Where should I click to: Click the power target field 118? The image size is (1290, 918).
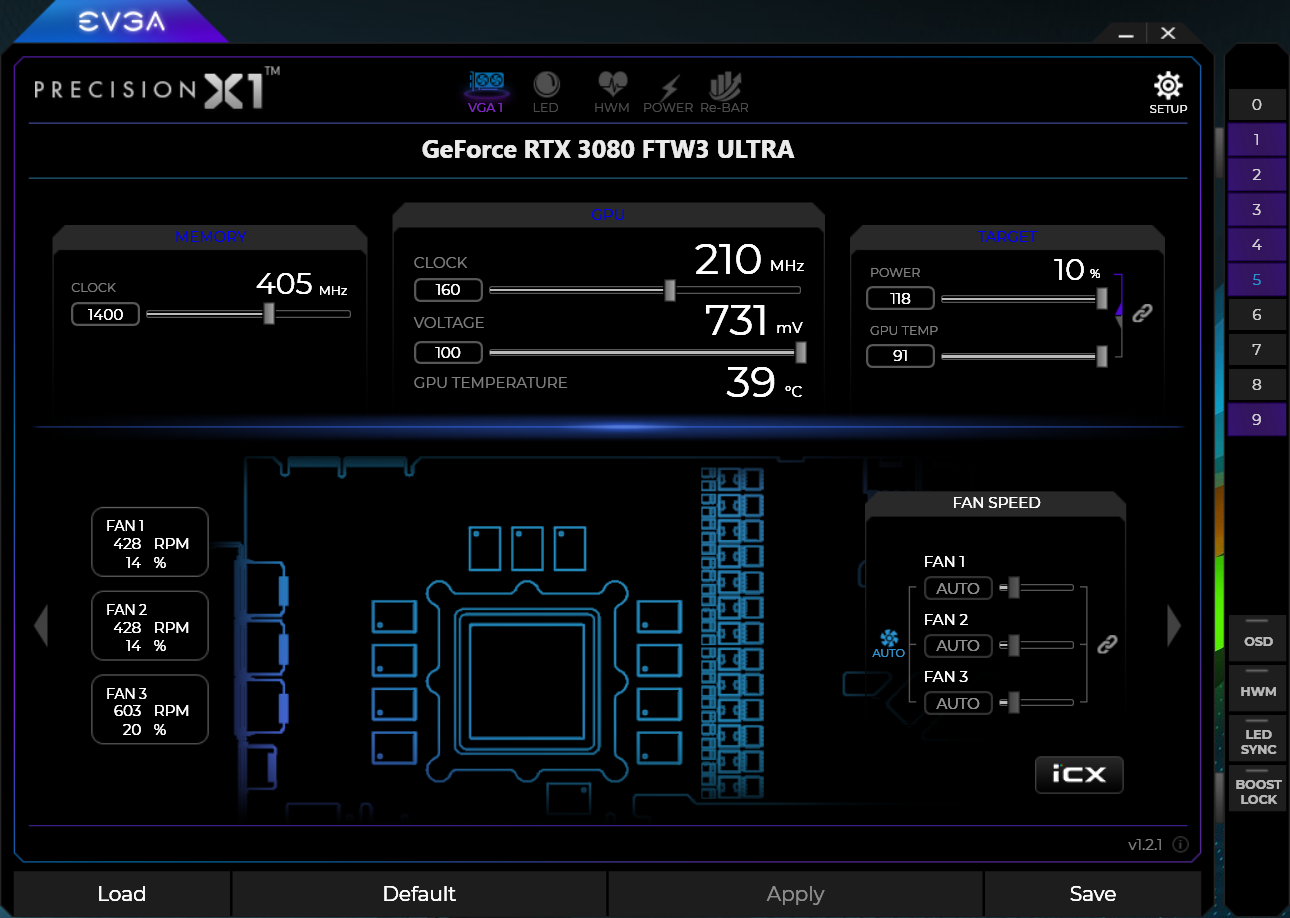click(900, 298)
